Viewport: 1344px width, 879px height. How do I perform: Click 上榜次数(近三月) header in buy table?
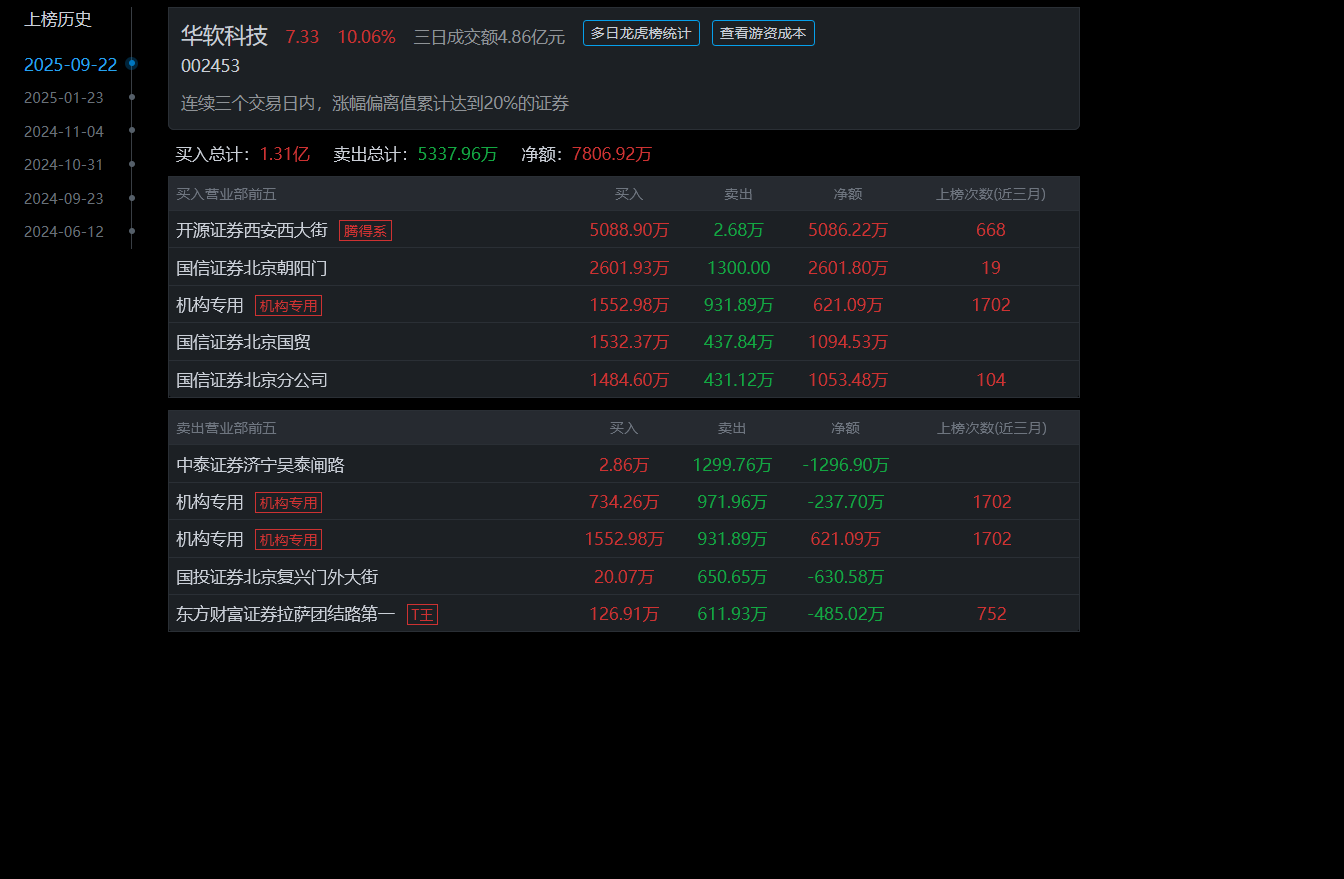[991, 194]
